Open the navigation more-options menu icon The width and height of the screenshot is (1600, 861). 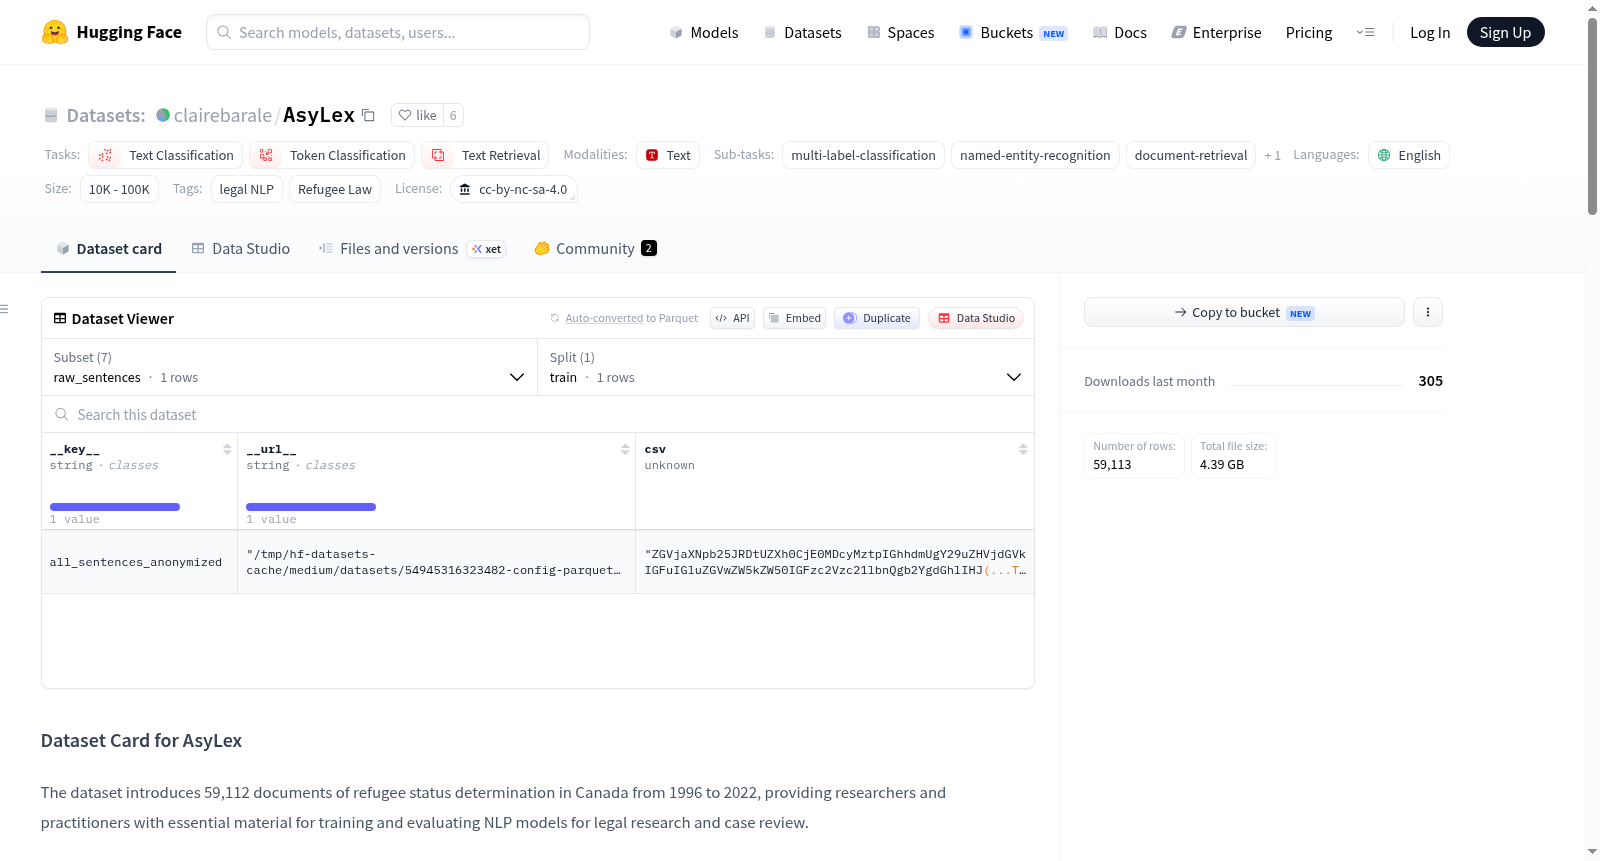(1365, 32)
